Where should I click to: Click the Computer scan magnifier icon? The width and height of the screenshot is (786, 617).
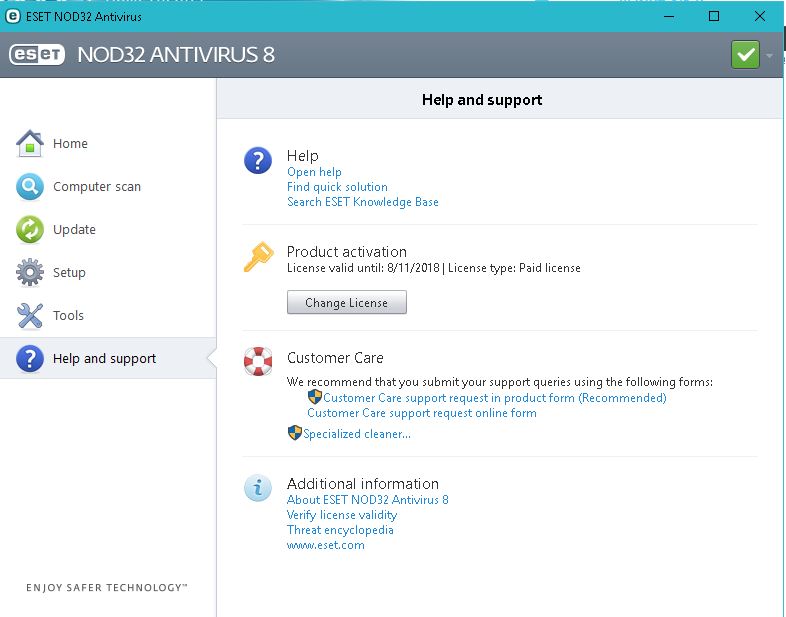(30, 187)
